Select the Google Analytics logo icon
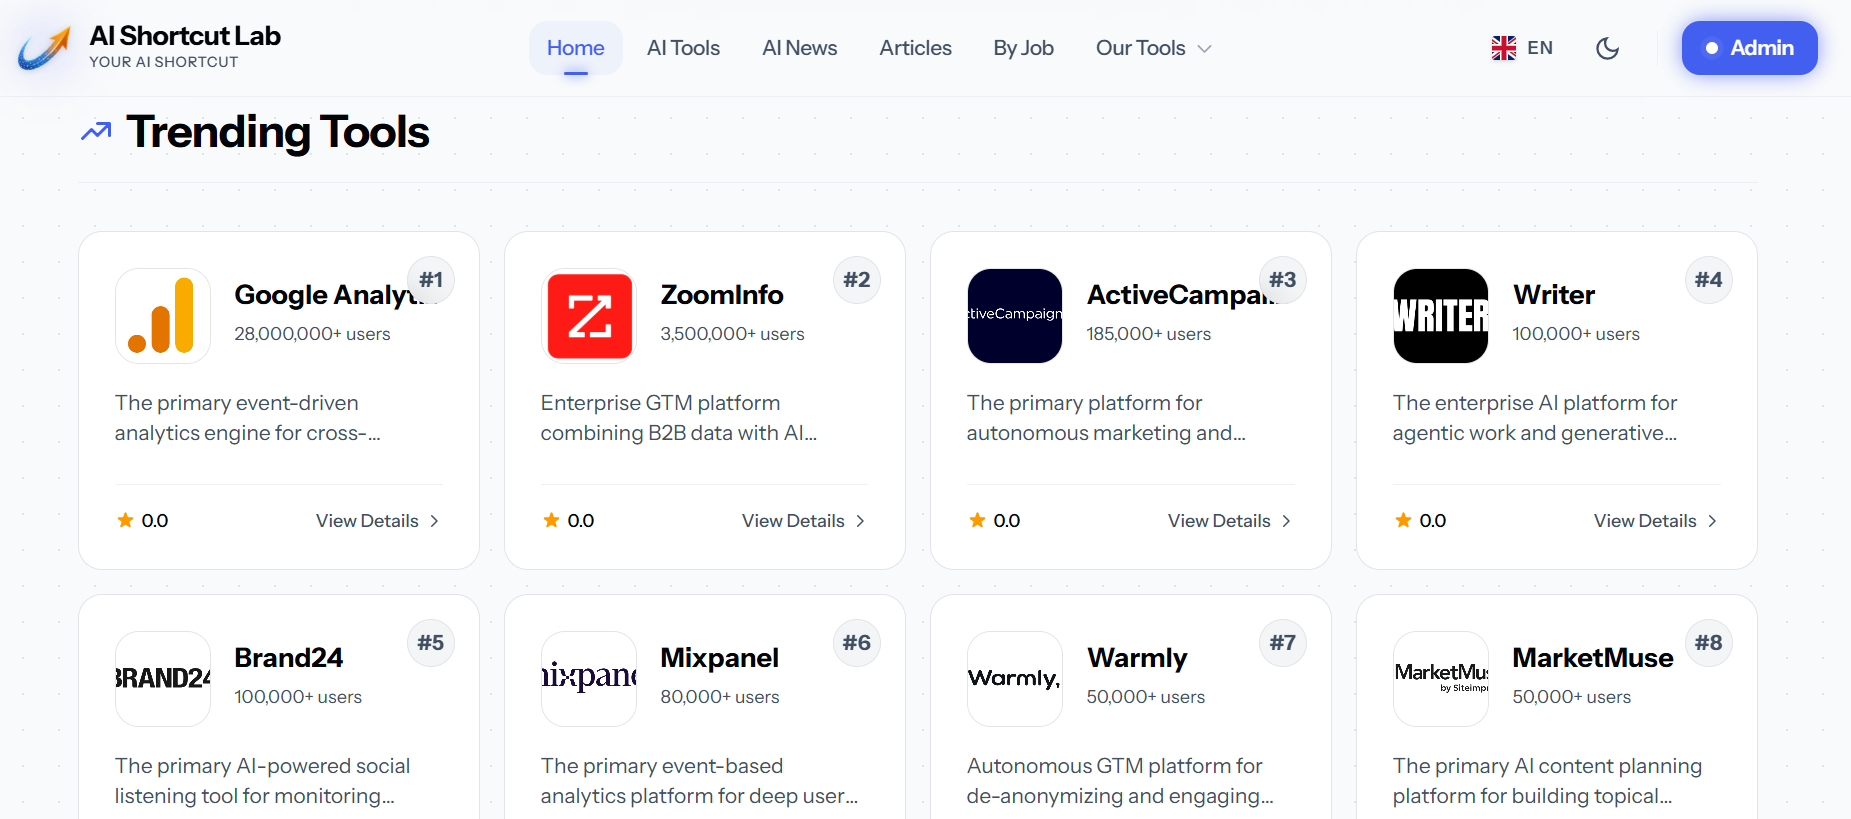 (162, 316)
